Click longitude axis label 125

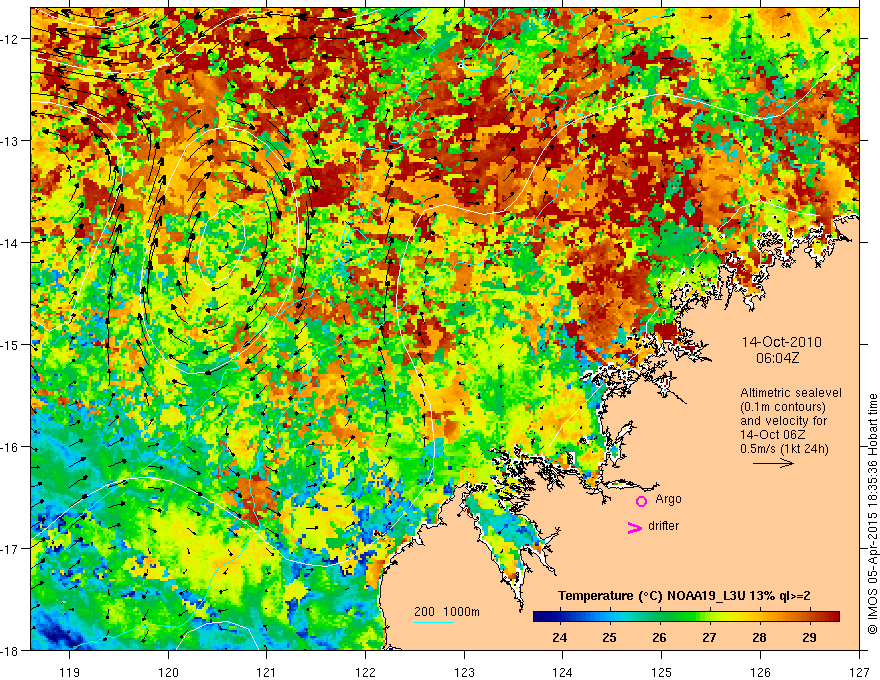[662, 672]
